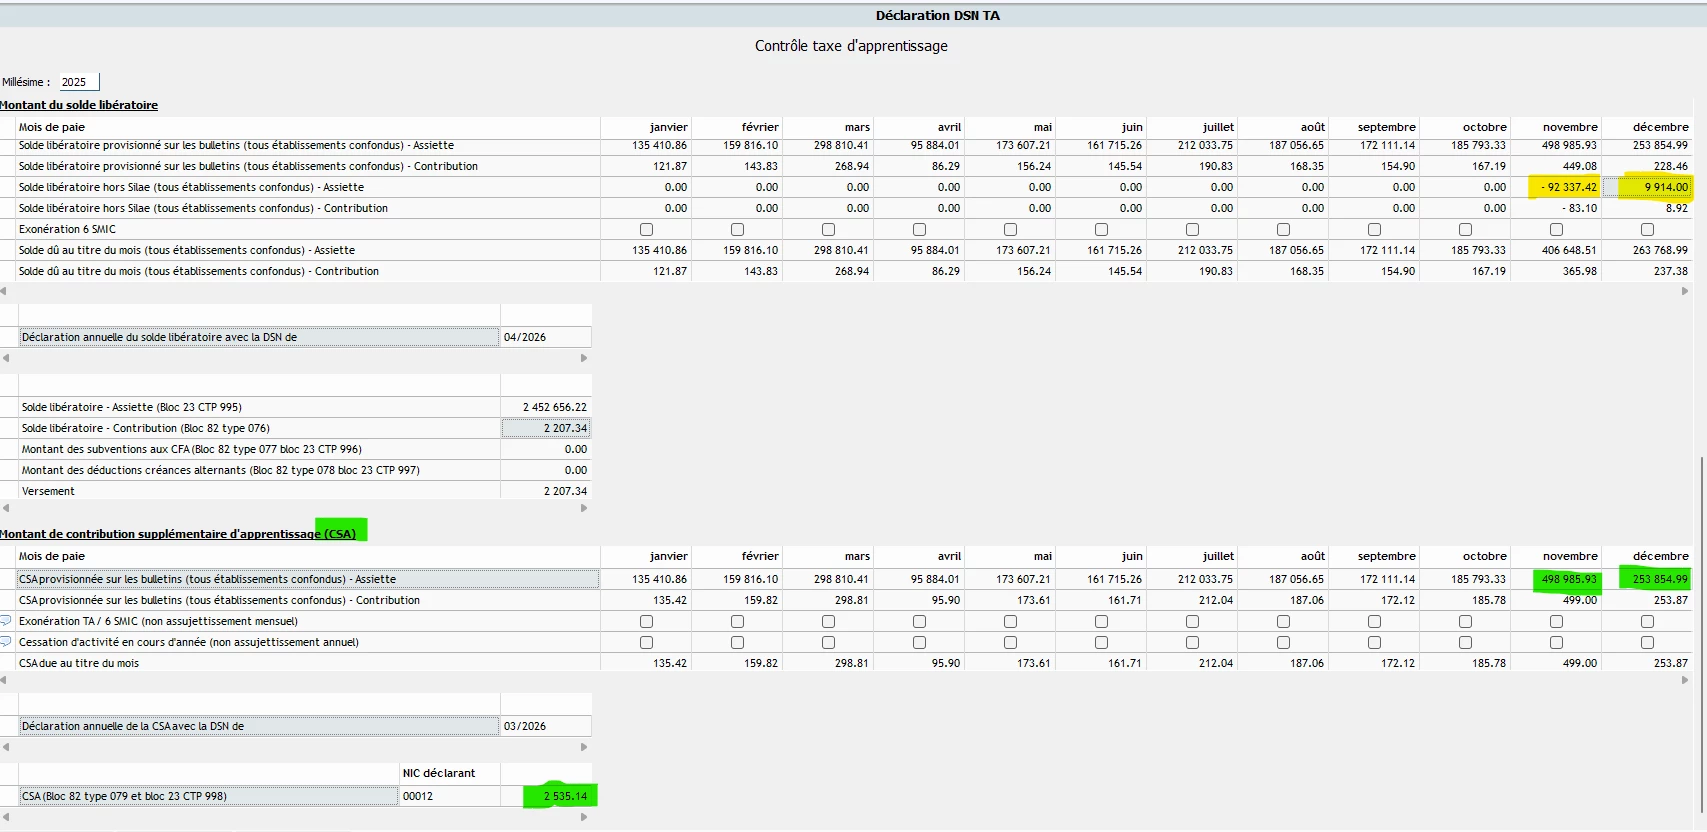Select the Solde libératoire Assiette total 2 452 656.22
This screenshot has width=1707, height=832.
pos(546,407)
